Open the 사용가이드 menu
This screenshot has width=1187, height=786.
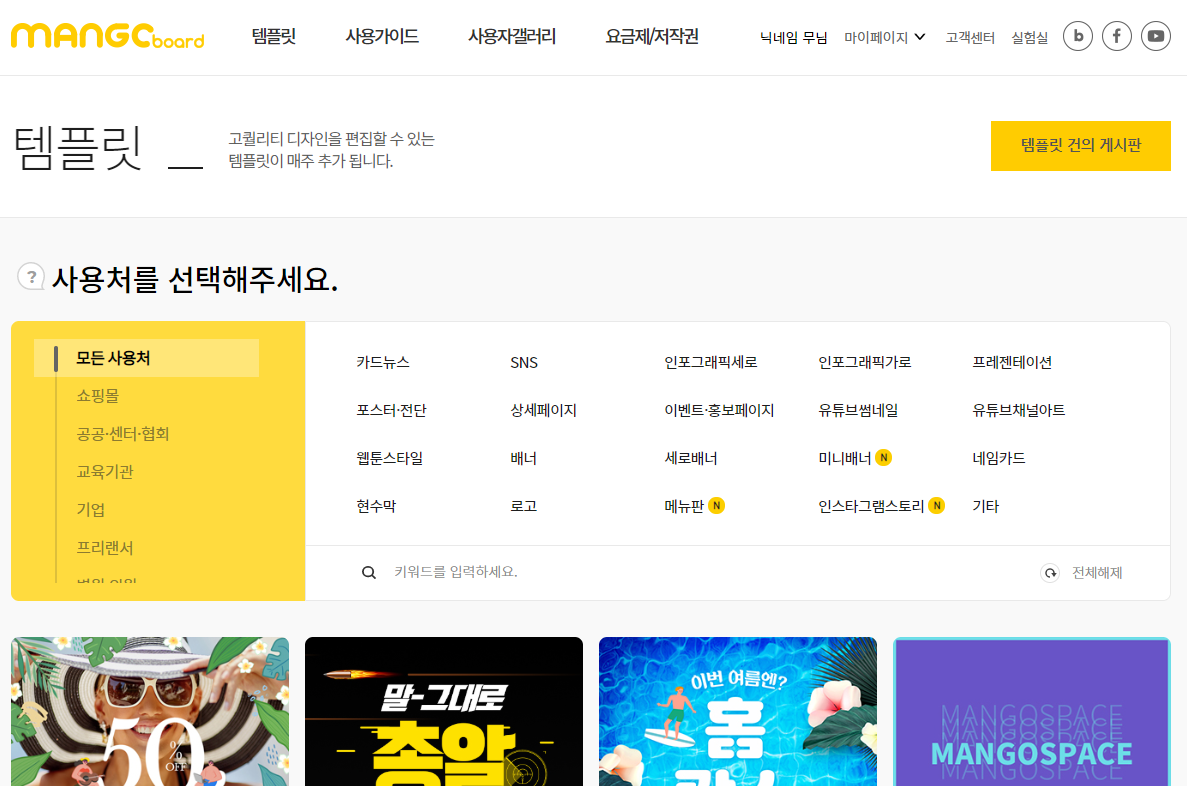pyautogui.click(x=382, y=36)
